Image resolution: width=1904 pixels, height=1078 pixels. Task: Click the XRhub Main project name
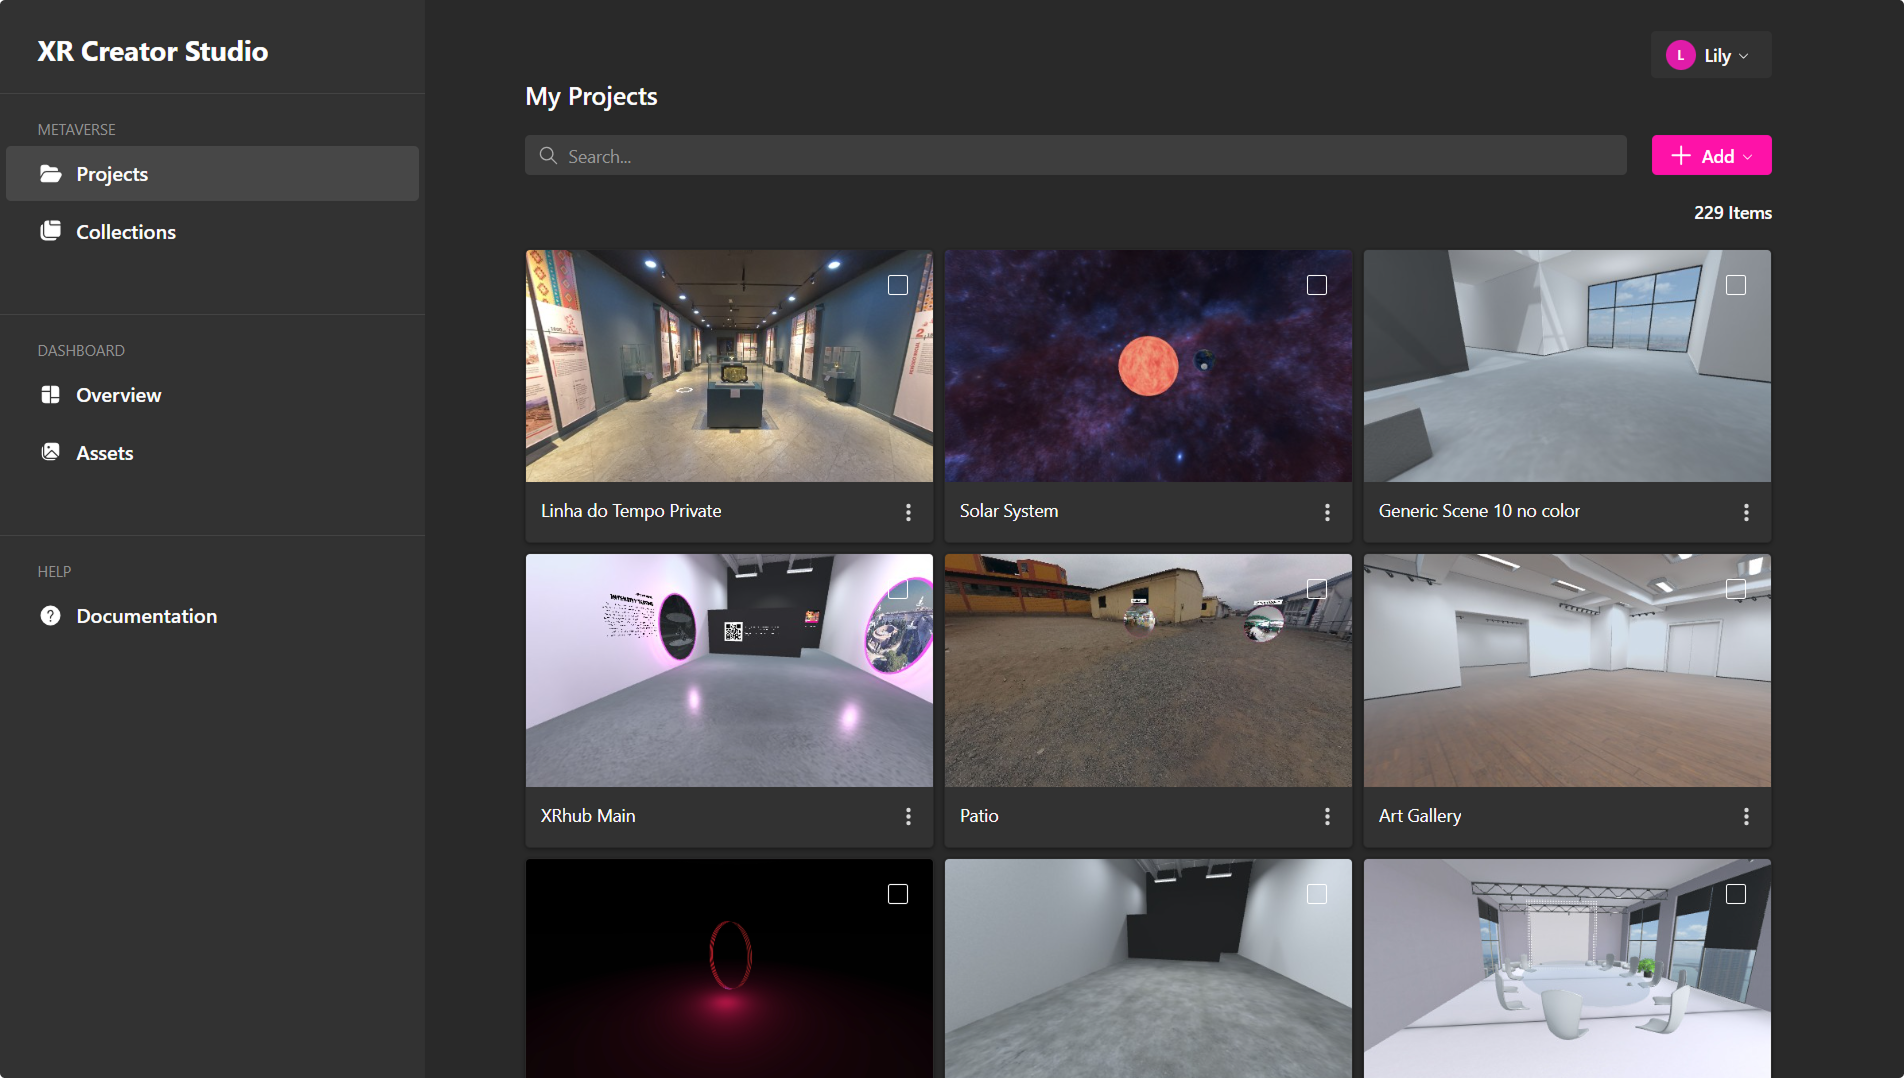pos(588,816)
